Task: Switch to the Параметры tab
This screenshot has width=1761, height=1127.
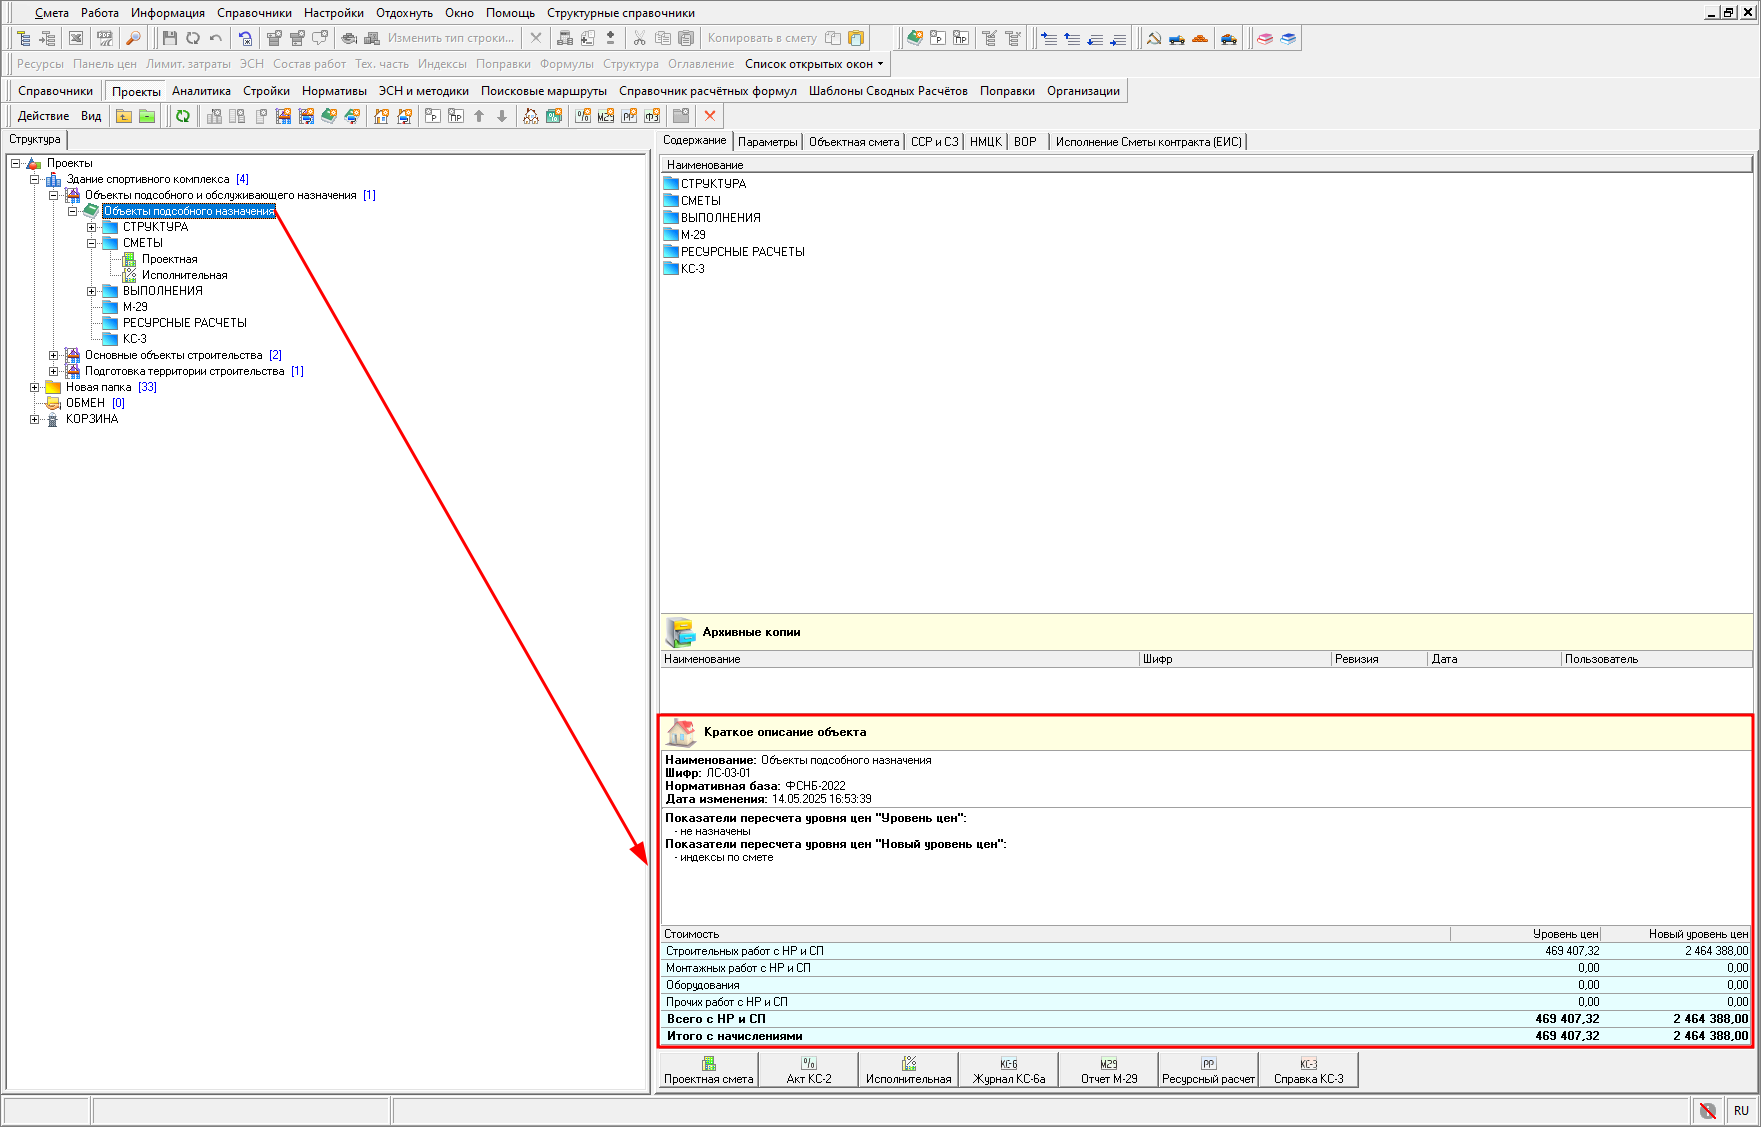Action: point(768,142)
